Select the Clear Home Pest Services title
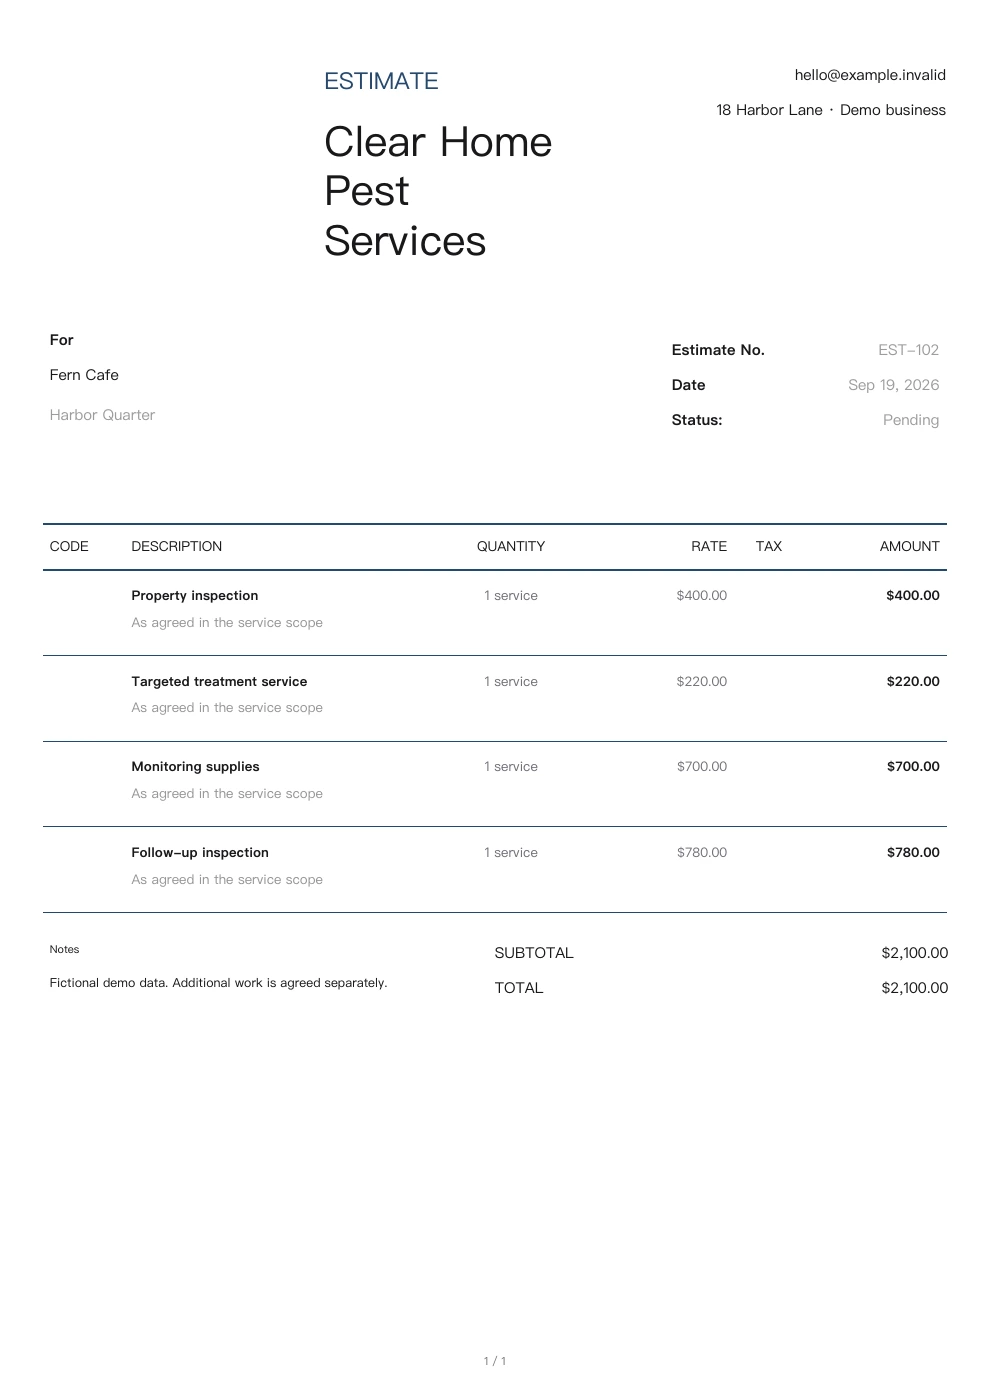This screenshot has width=990, height=1400. [438, 191]
